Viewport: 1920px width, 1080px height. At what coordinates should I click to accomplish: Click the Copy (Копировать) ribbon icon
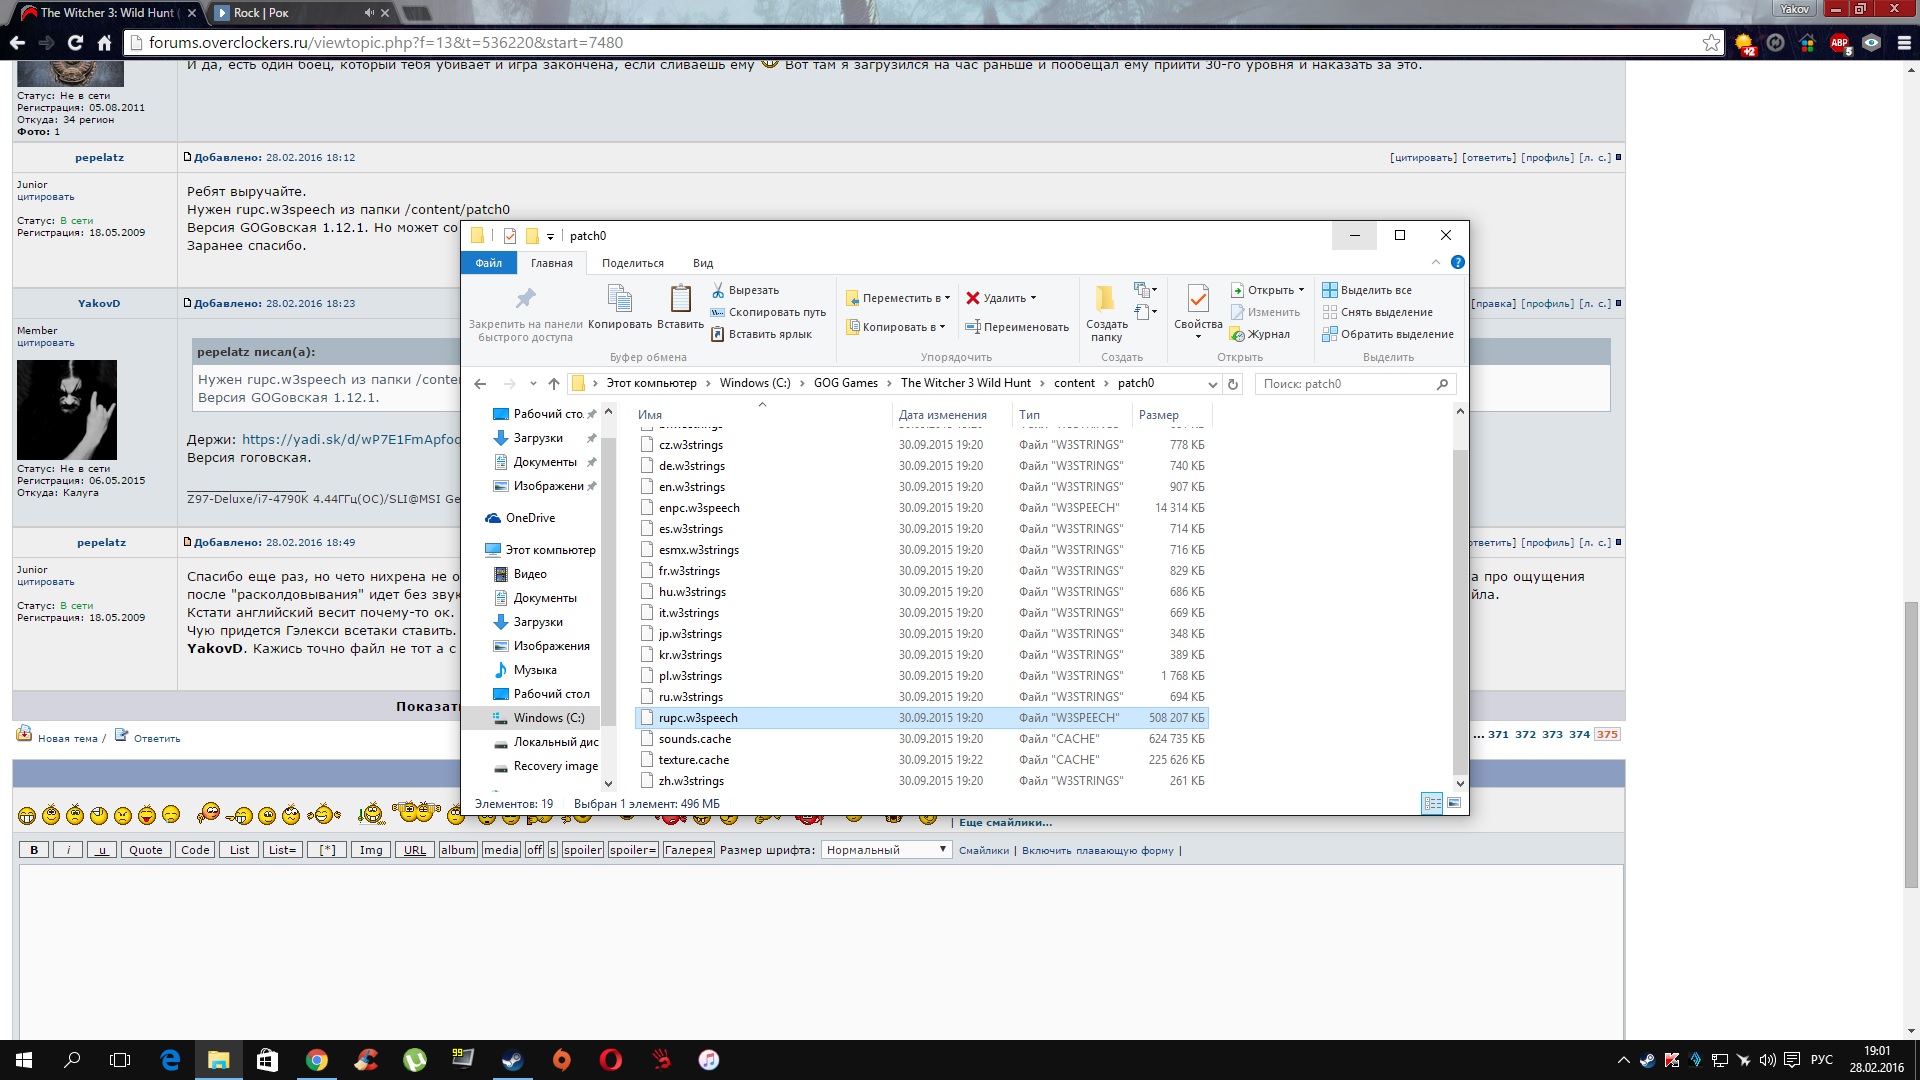point(619,300)
